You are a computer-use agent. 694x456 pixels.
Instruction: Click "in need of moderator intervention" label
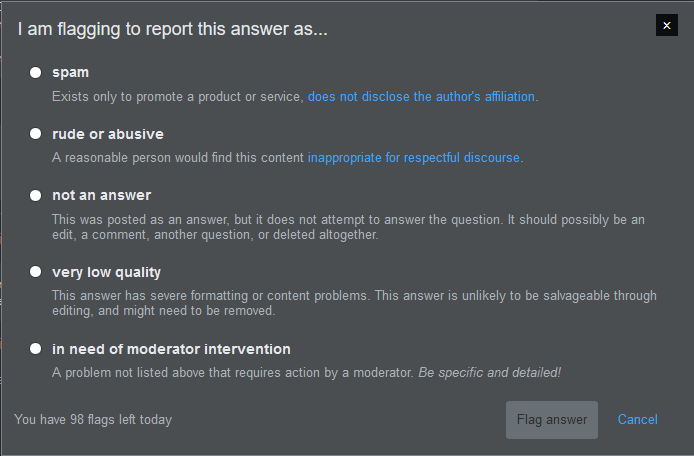(x=172, y=349)
